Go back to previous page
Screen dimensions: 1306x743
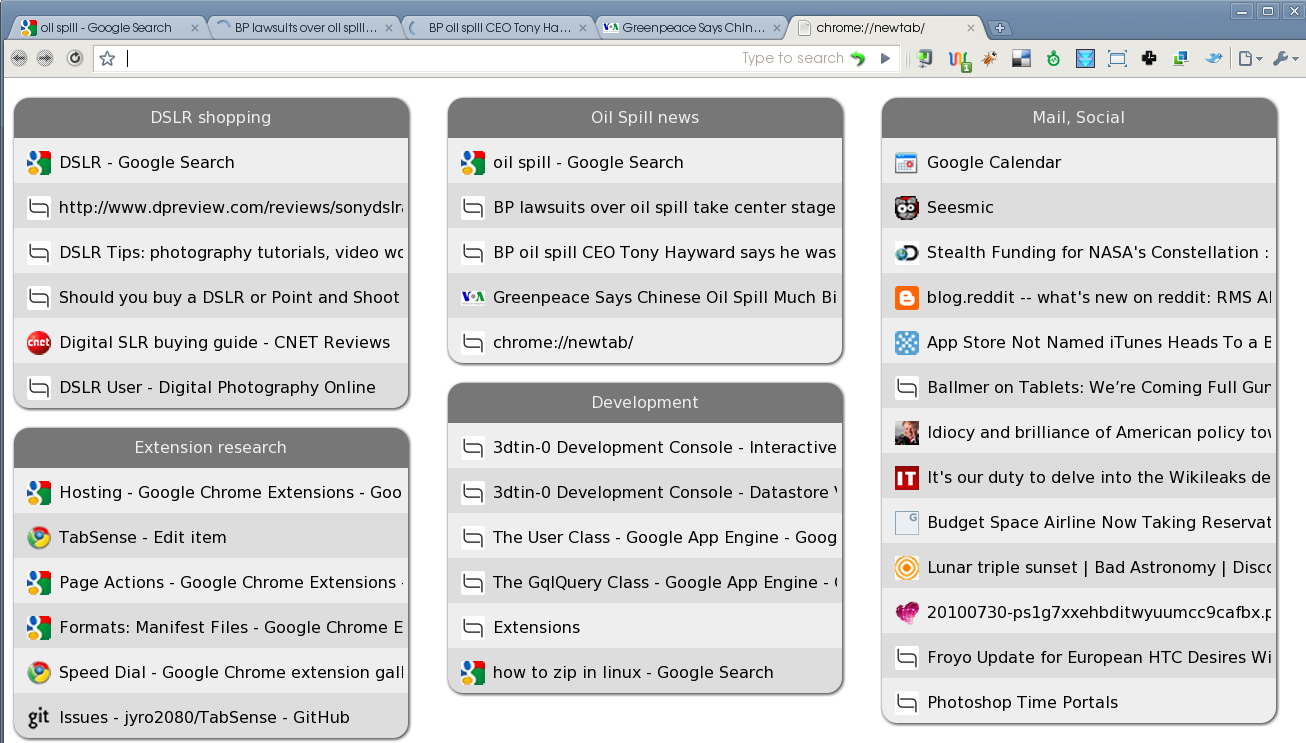pos(19,59)
